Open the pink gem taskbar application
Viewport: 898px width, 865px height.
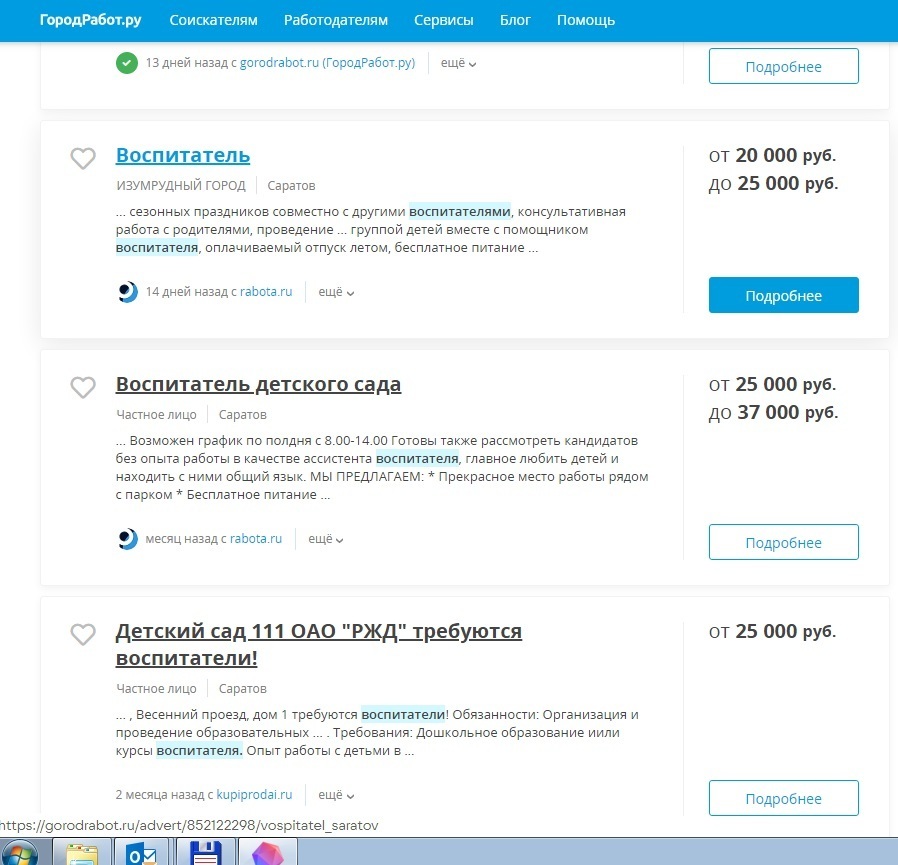[x=266, y=853]
